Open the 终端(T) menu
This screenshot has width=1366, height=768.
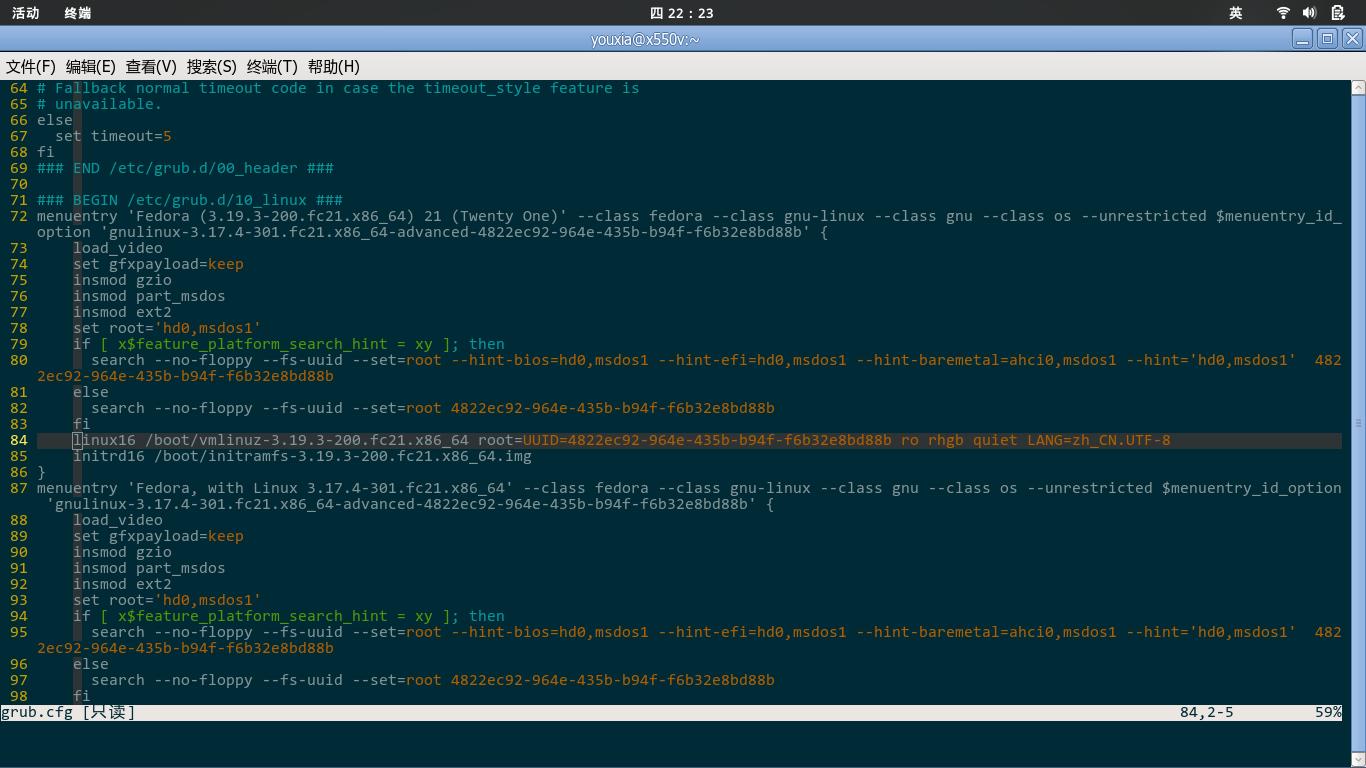[x=272, y=66]
